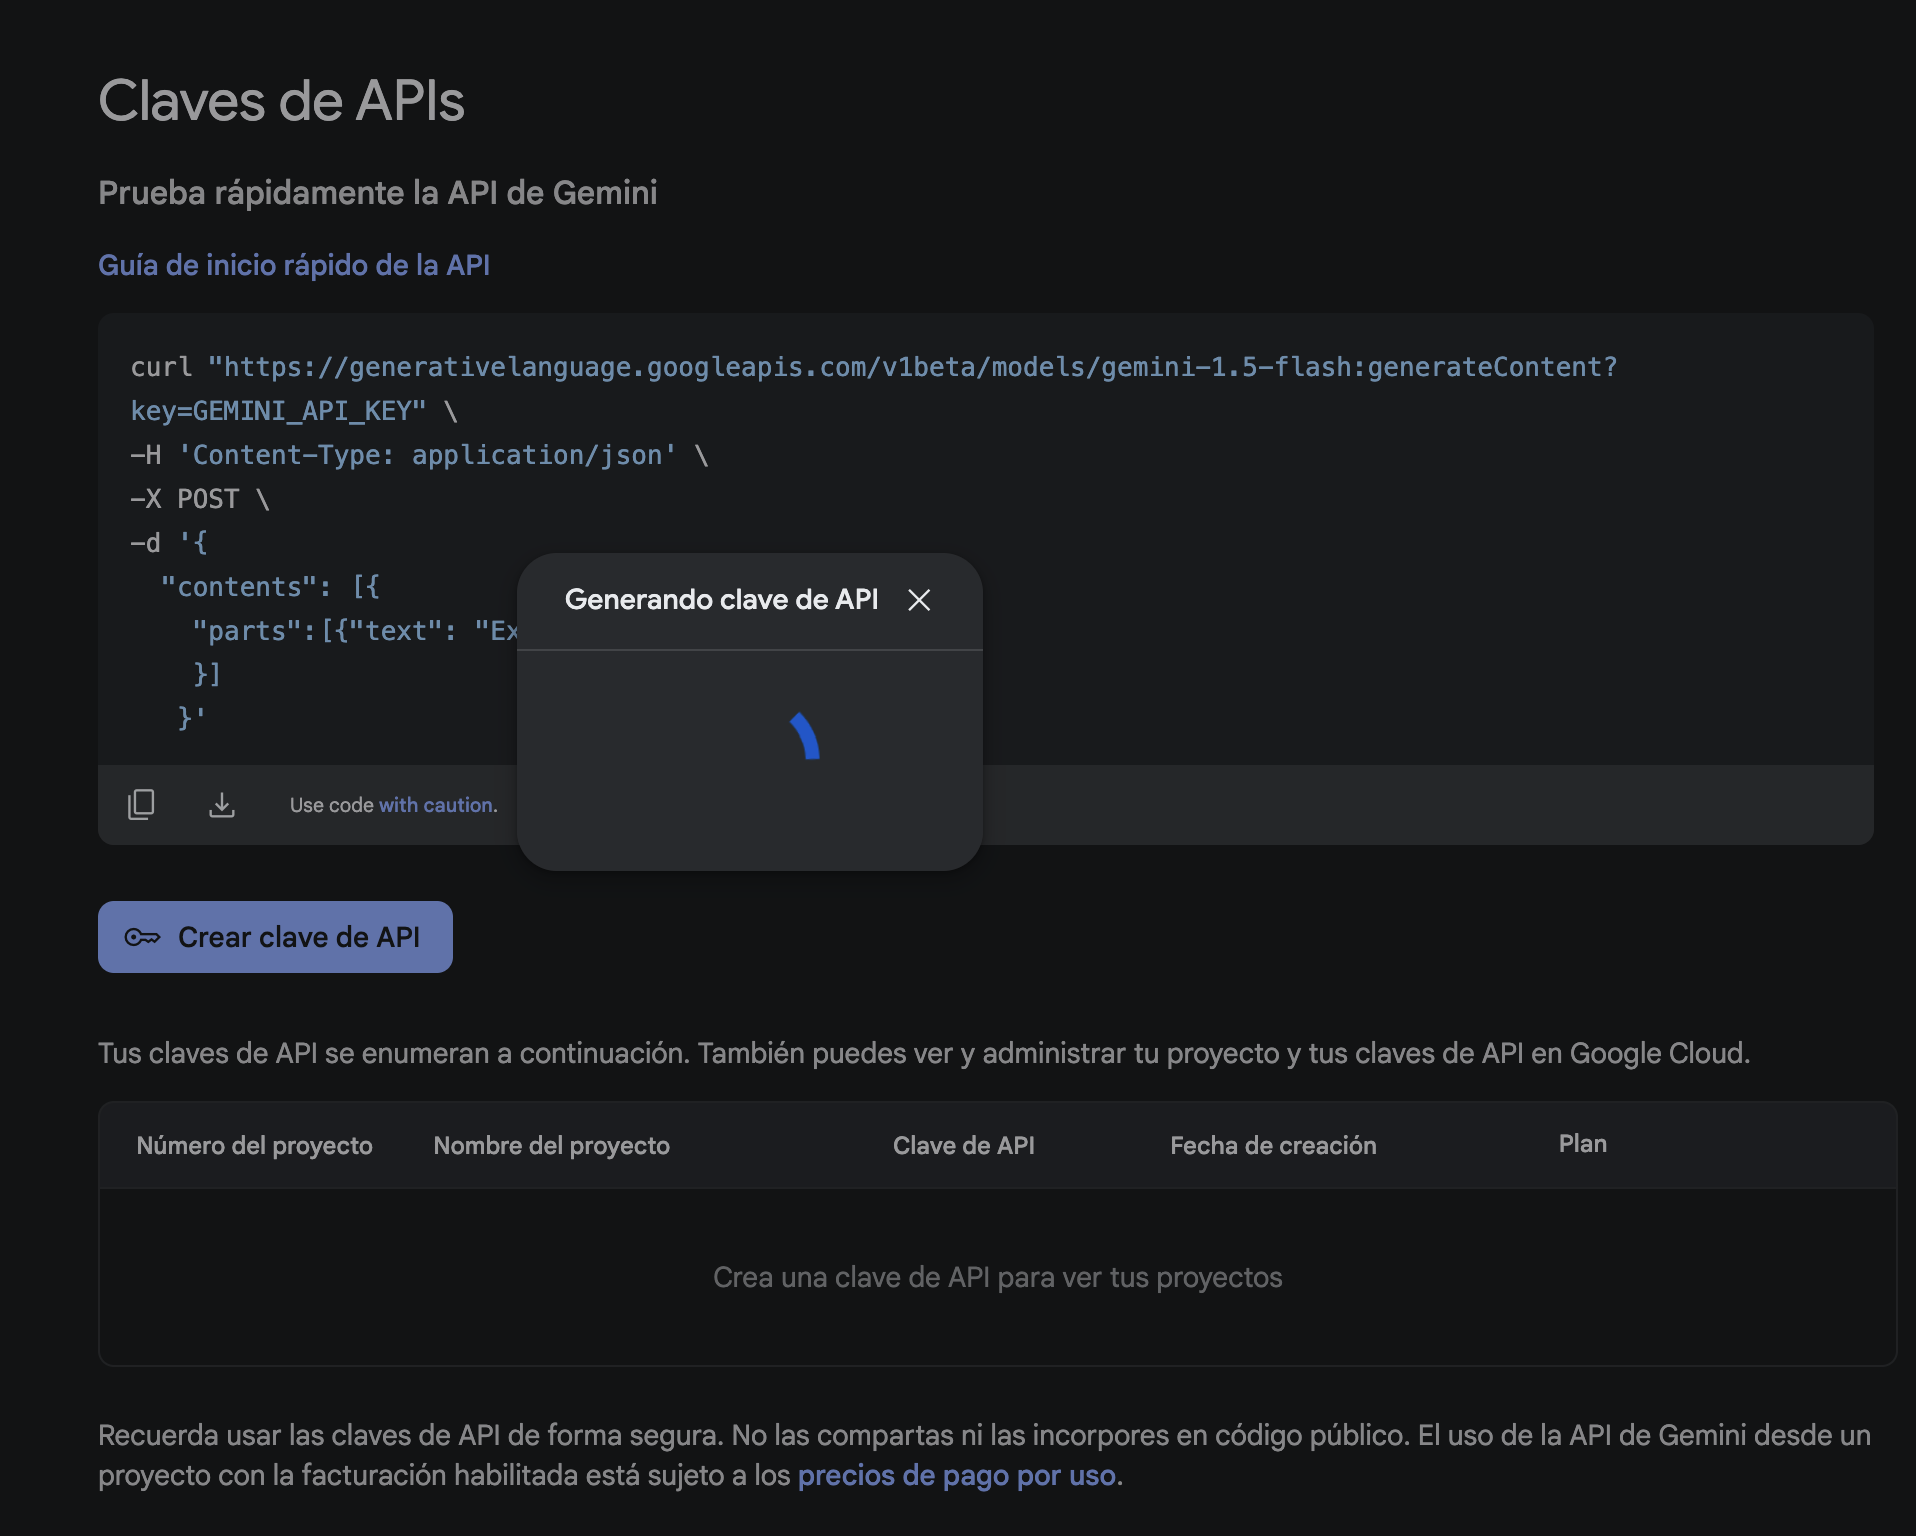Click the Claves de APIs page heading

pos(281,101)
